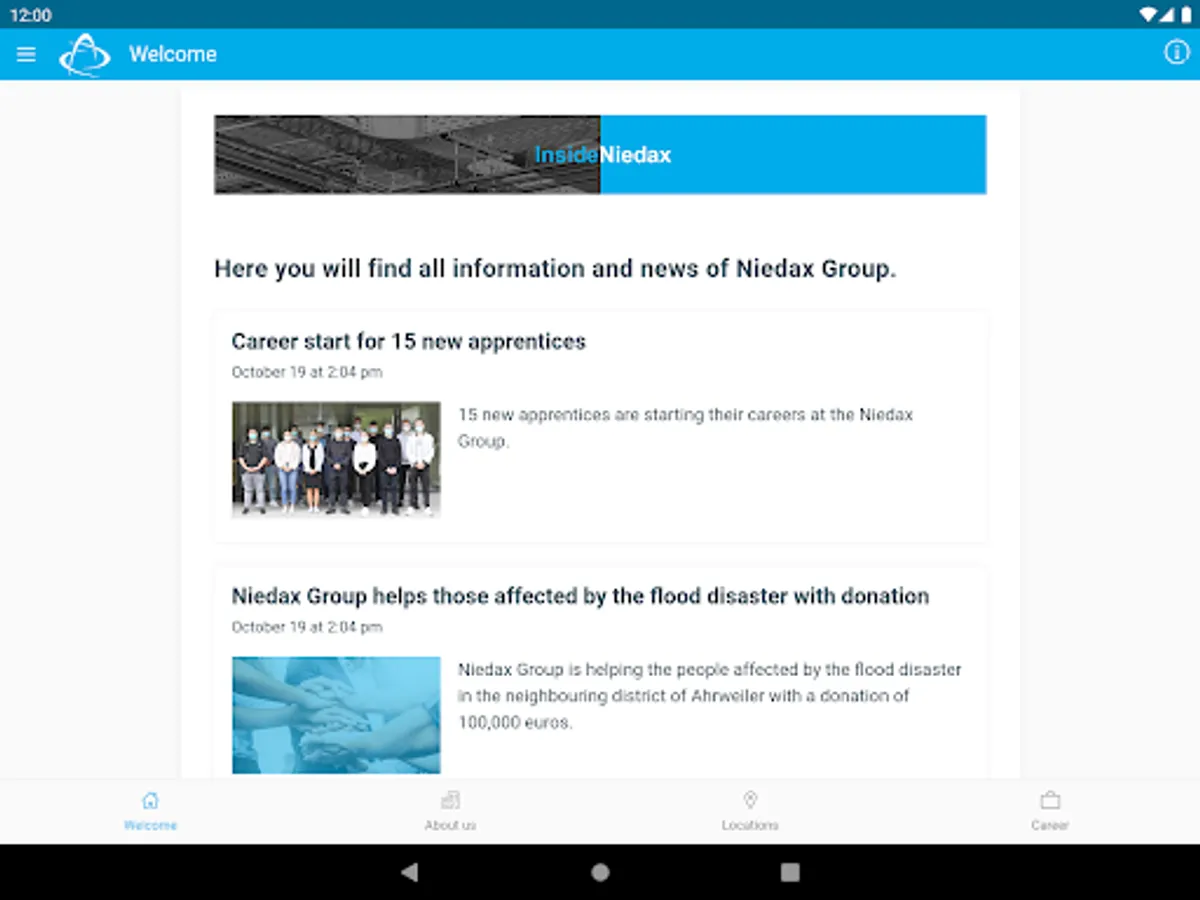Open the Career briefcase icon
Viewport: 1200px width, 900px height.
tap(1050, 801)
